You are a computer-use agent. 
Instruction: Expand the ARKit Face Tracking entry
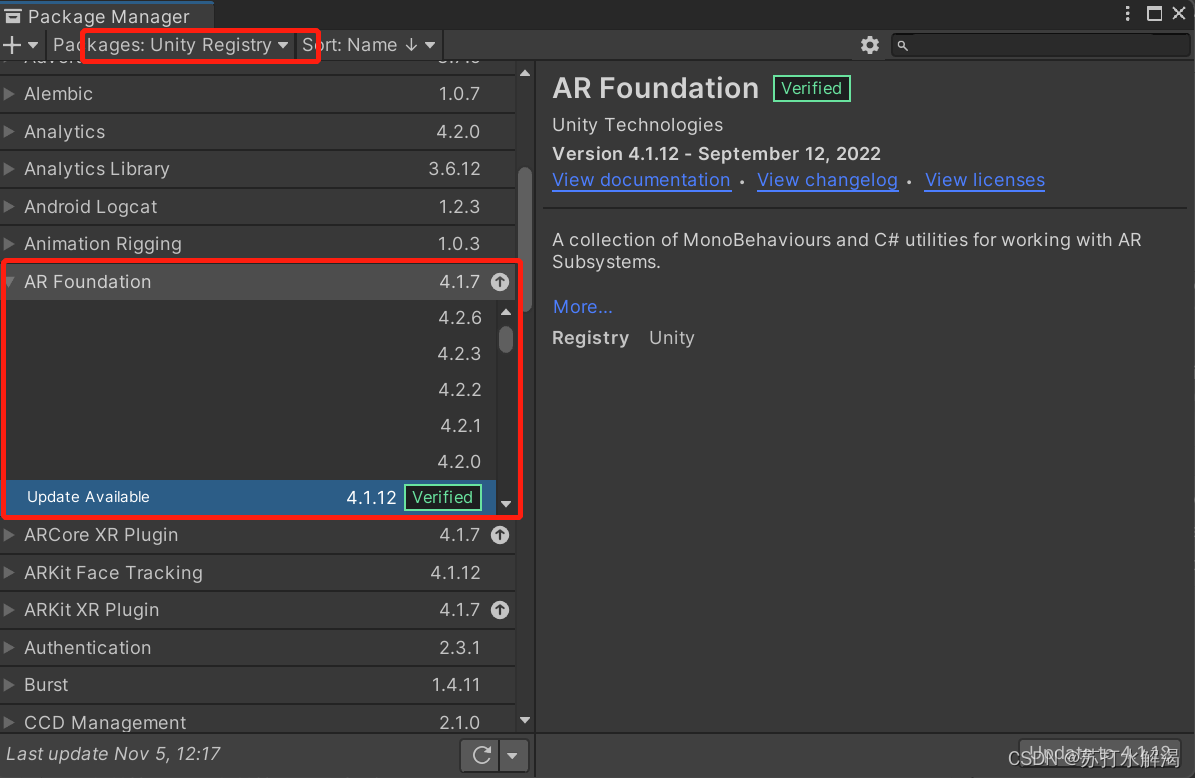pyautogui.click(x=9, y=572)
